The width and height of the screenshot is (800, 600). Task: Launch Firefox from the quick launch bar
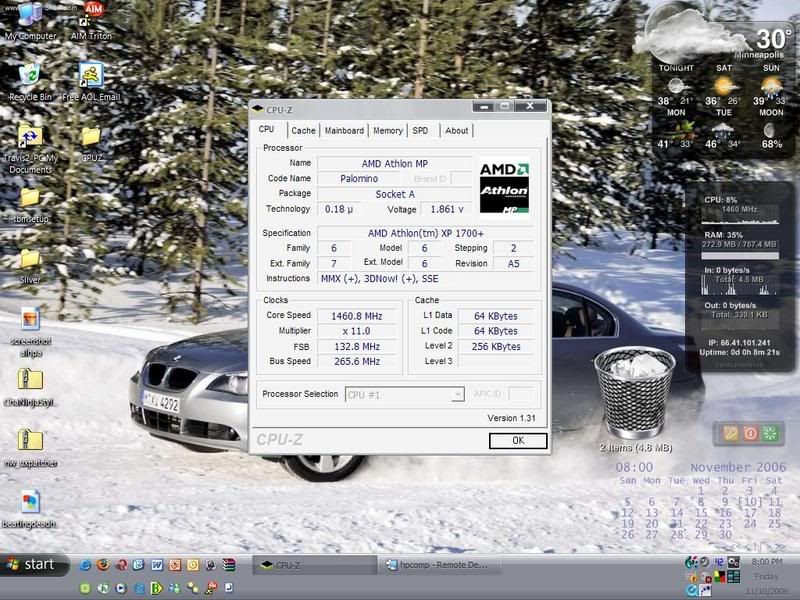(102, 565)
